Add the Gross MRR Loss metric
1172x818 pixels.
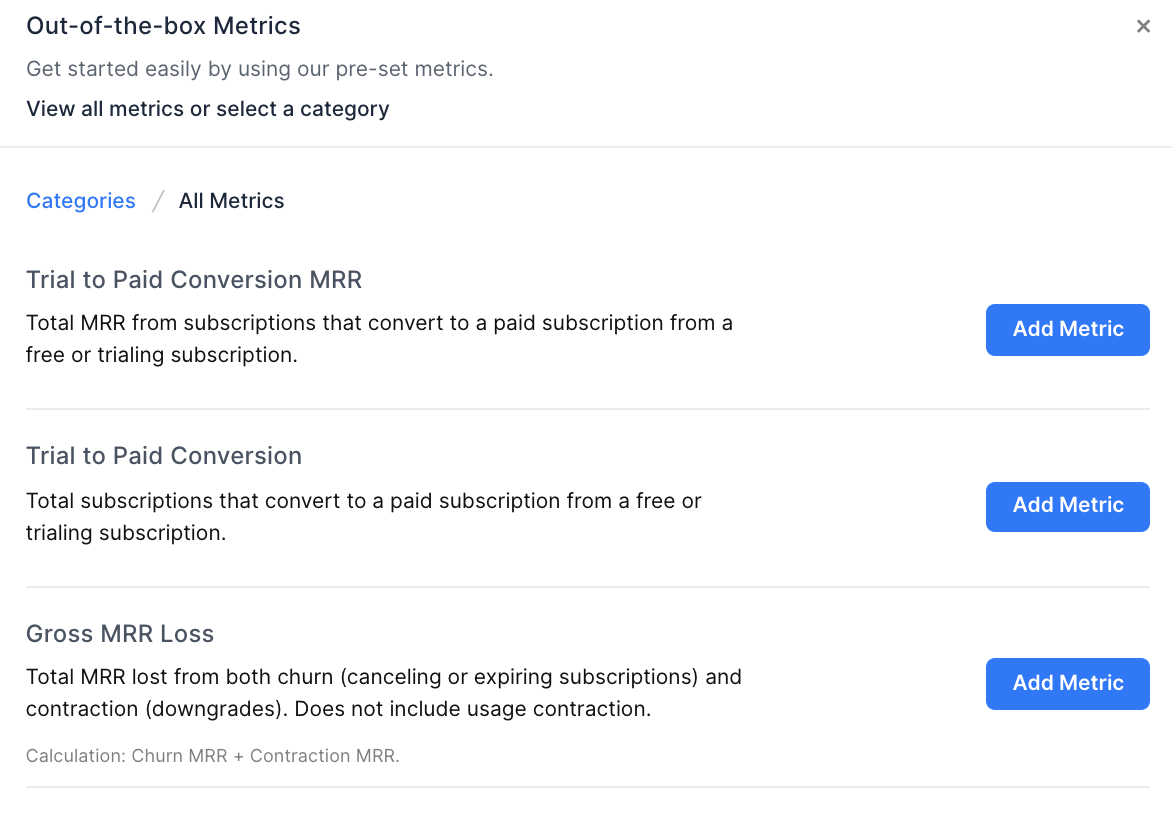[1067, 684]
